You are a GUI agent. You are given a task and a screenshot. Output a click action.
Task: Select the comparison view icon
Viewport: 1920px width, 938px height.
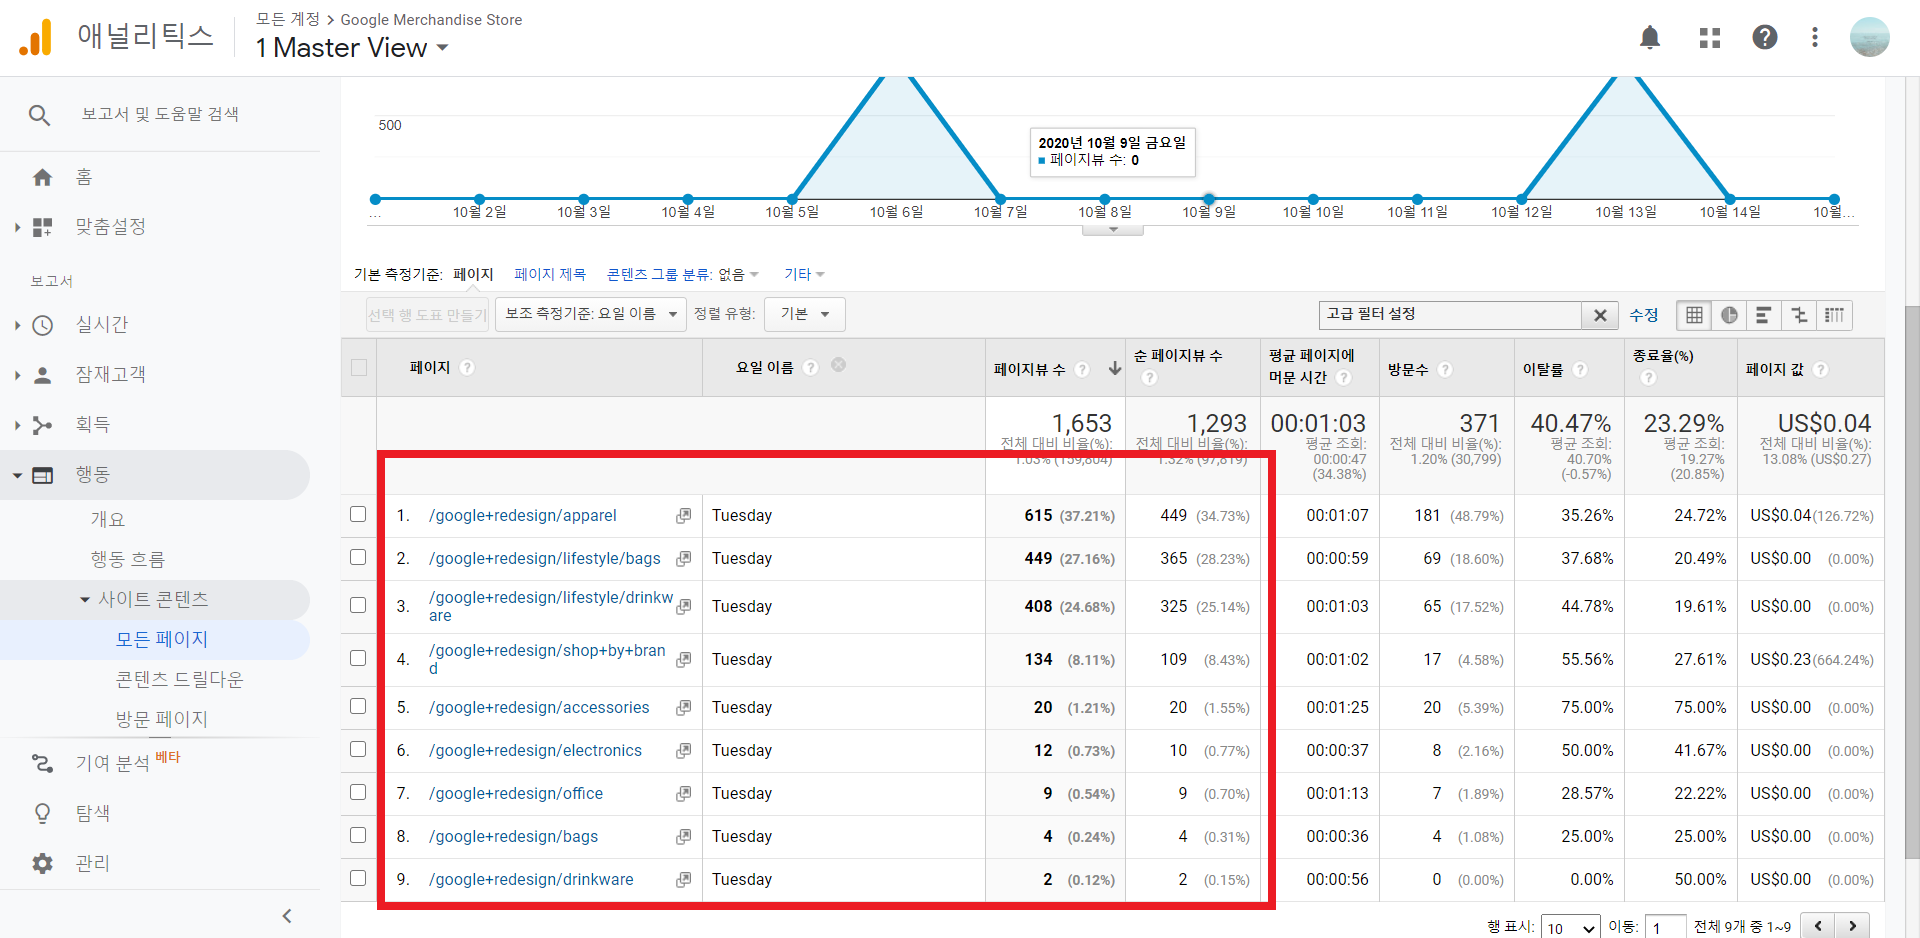[x=1799, y=315]
